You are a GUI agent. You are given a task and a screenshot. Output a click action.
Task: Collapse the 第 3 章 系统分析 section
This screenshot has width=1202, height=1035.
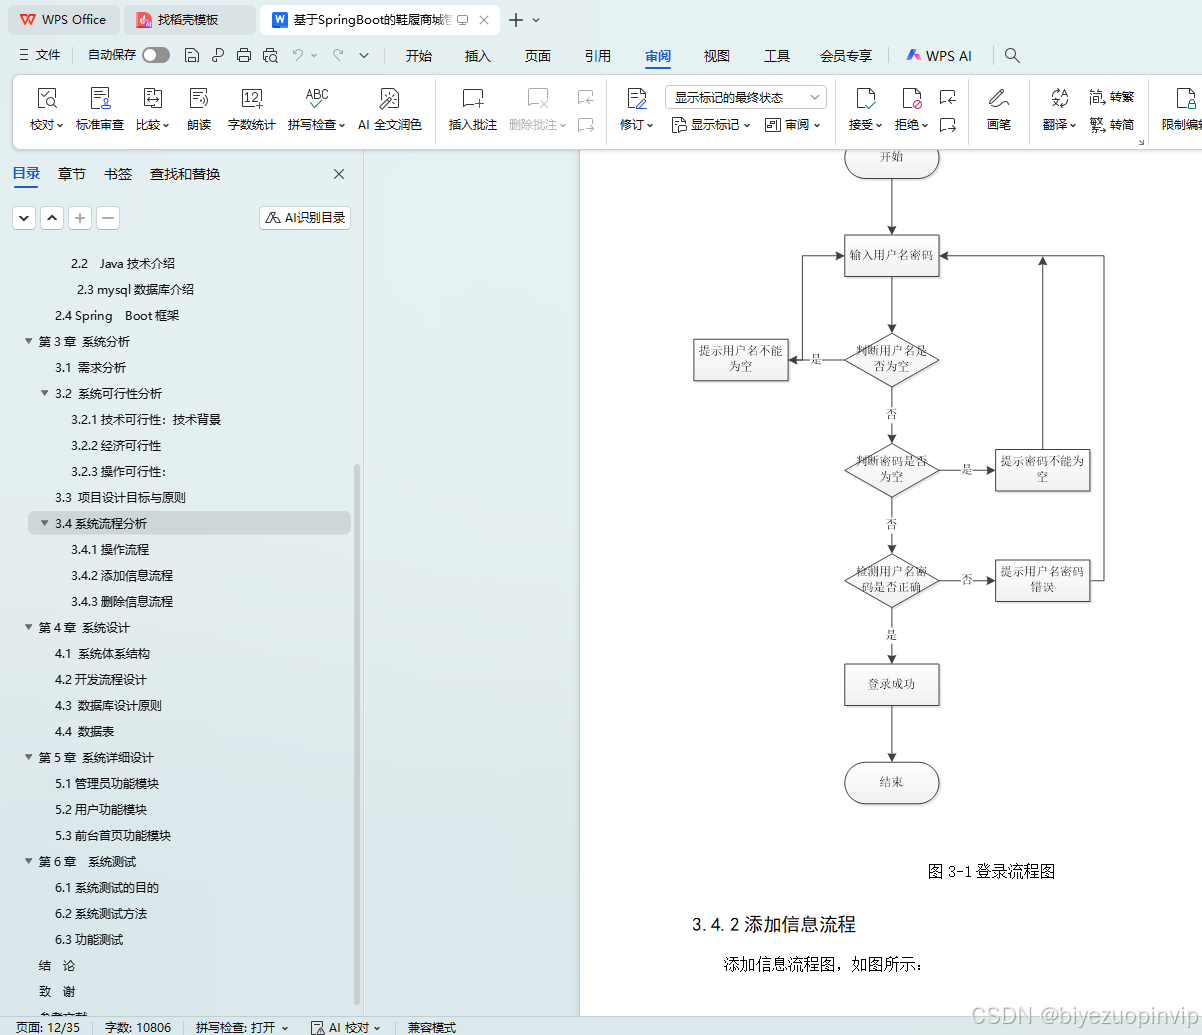28,341
